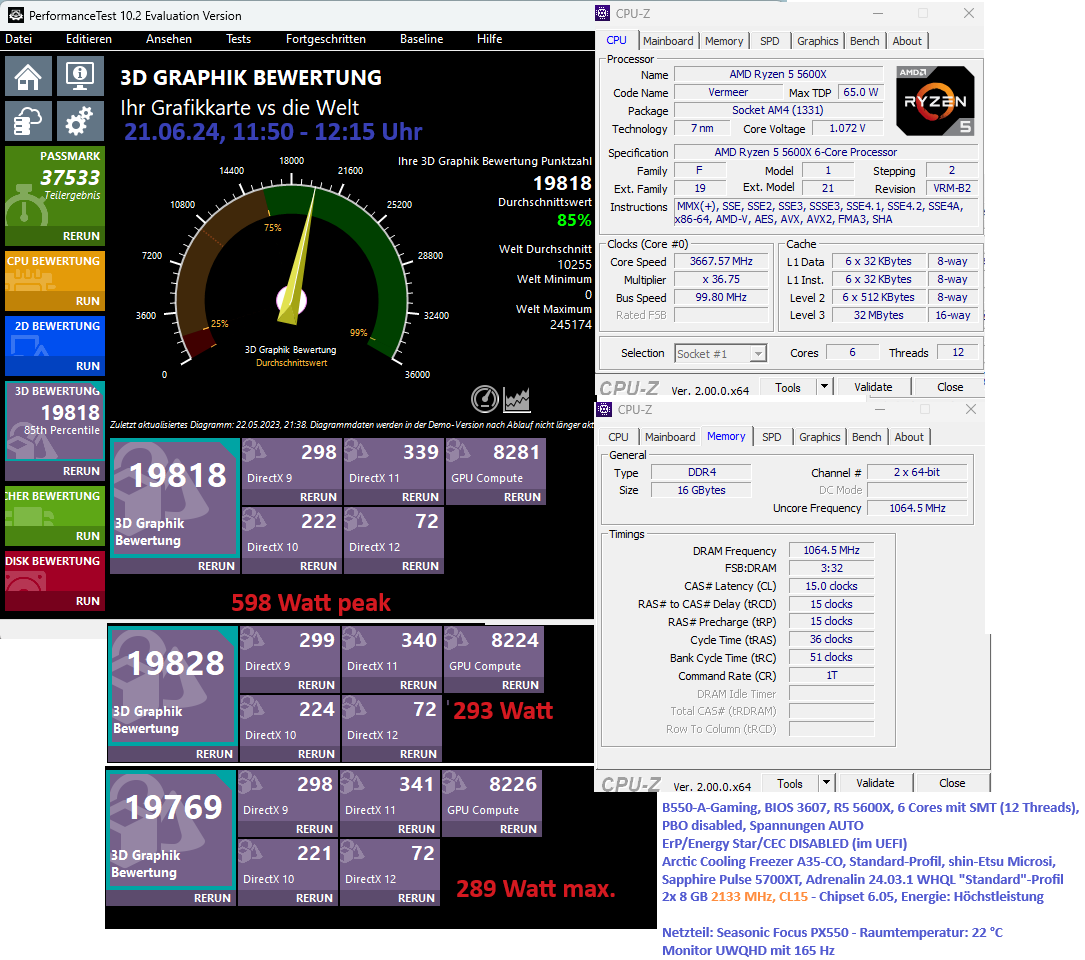The image size is (1085, 960).
Task: Open the Editieren menu
Action: (x=89, y=39)
